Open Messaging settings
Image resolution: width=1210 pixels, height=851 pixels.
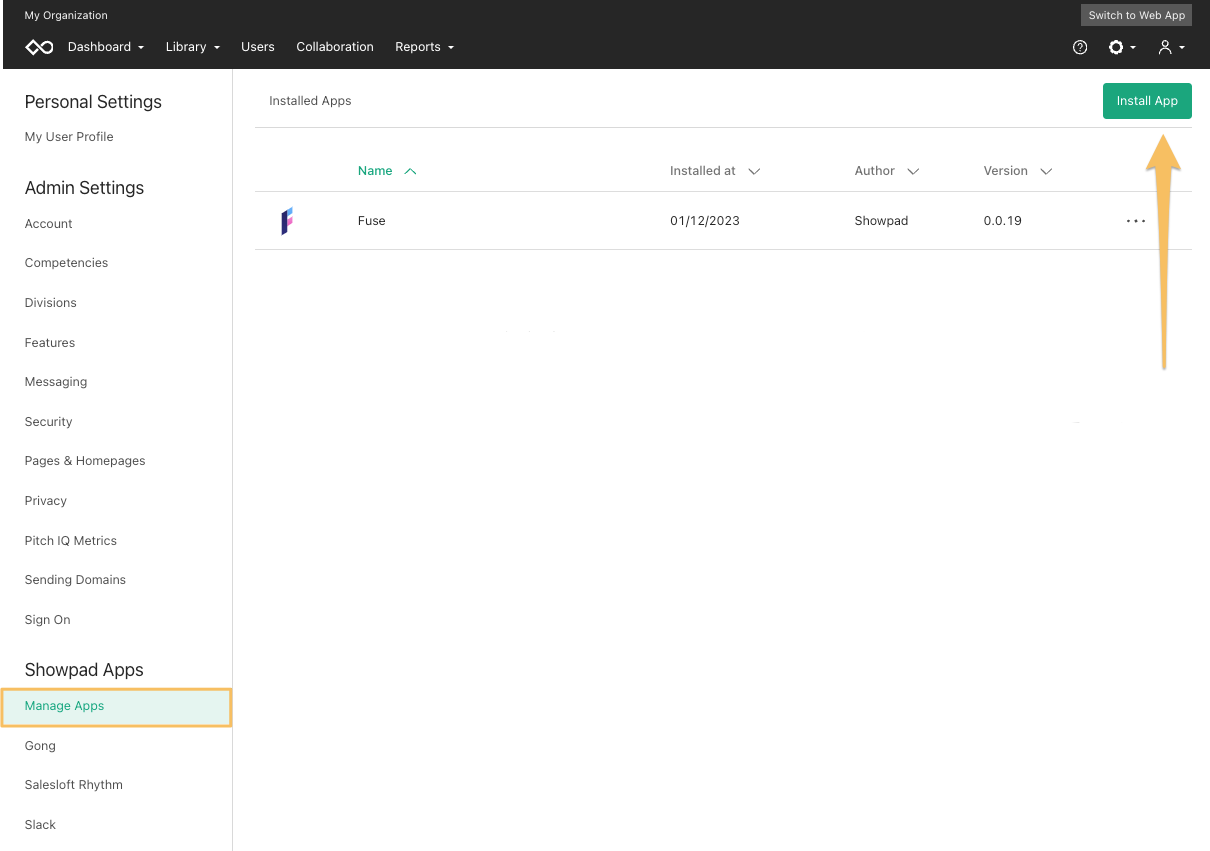[x=56, y=382]
